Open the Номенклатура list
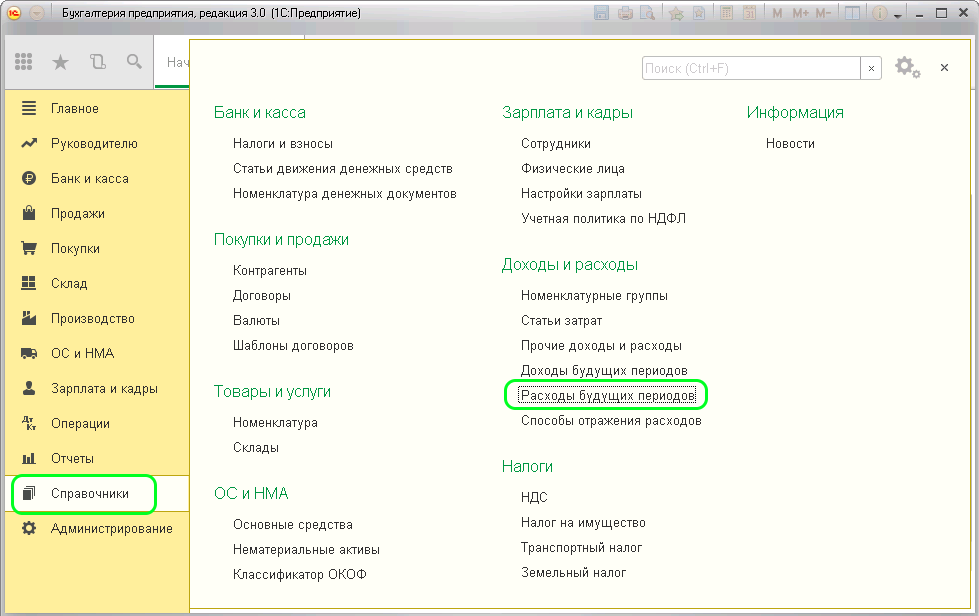The width and height of the screenshot is (979, 616). point(275,423)
